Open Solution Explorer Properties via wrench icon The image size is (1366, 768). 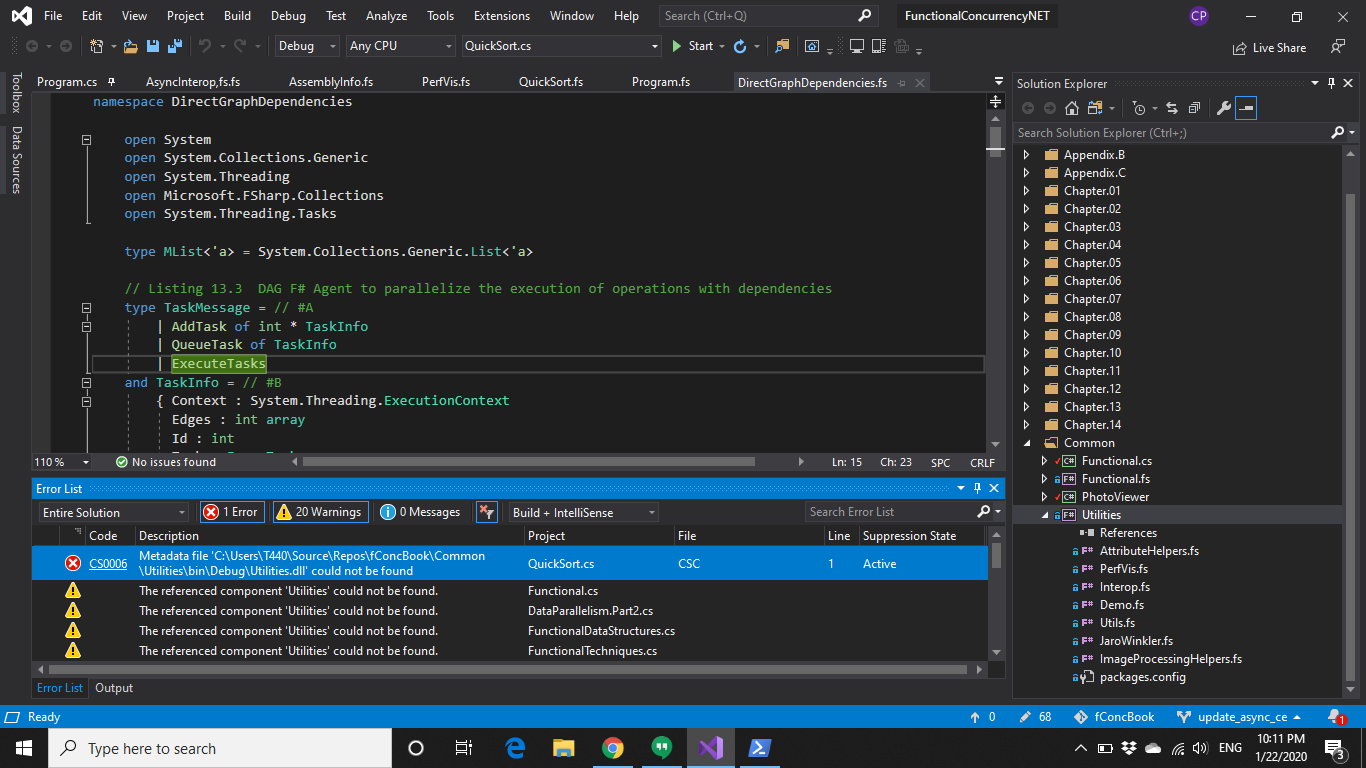tap(1224, 108)
